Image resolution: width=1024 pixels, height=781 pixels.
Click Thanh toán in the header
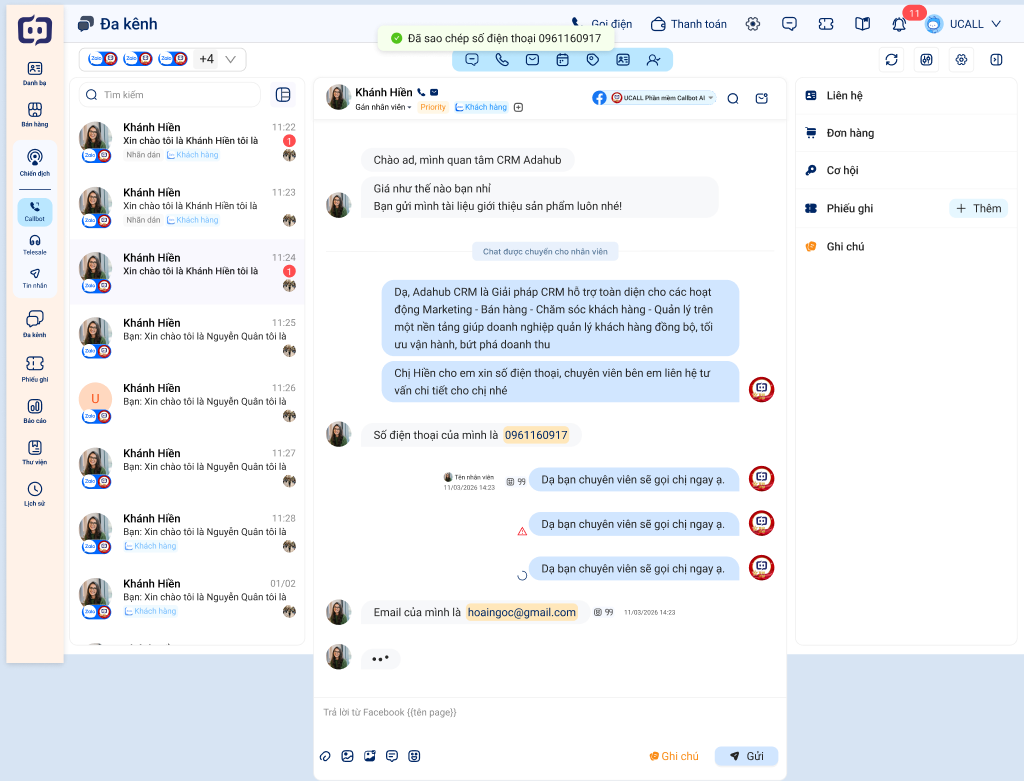[689, 24]
